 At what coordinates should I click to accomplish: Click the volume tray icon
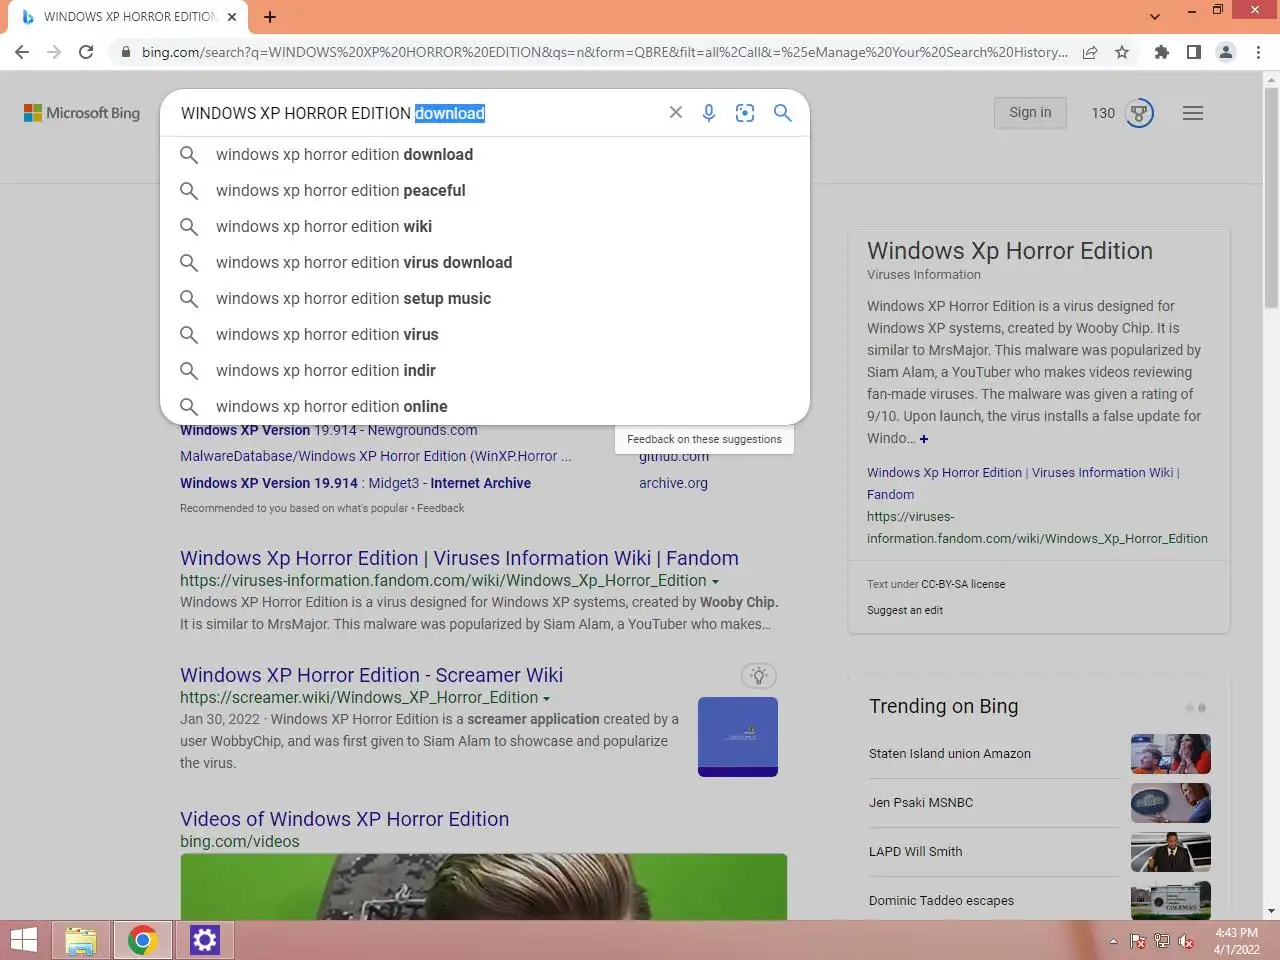(x=1186, y=941)
